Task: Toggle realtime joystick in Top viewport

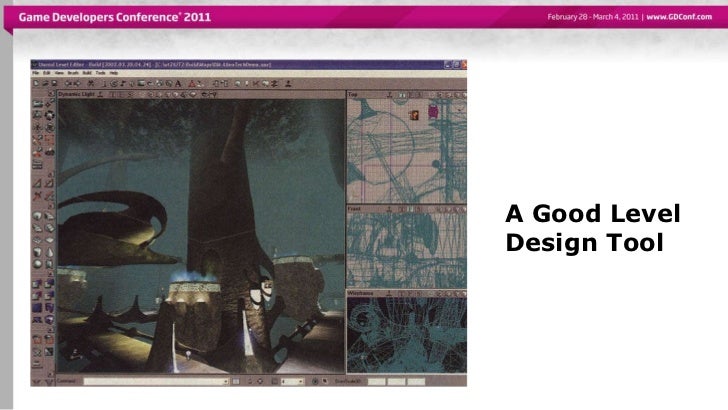Action: point(390,94)
